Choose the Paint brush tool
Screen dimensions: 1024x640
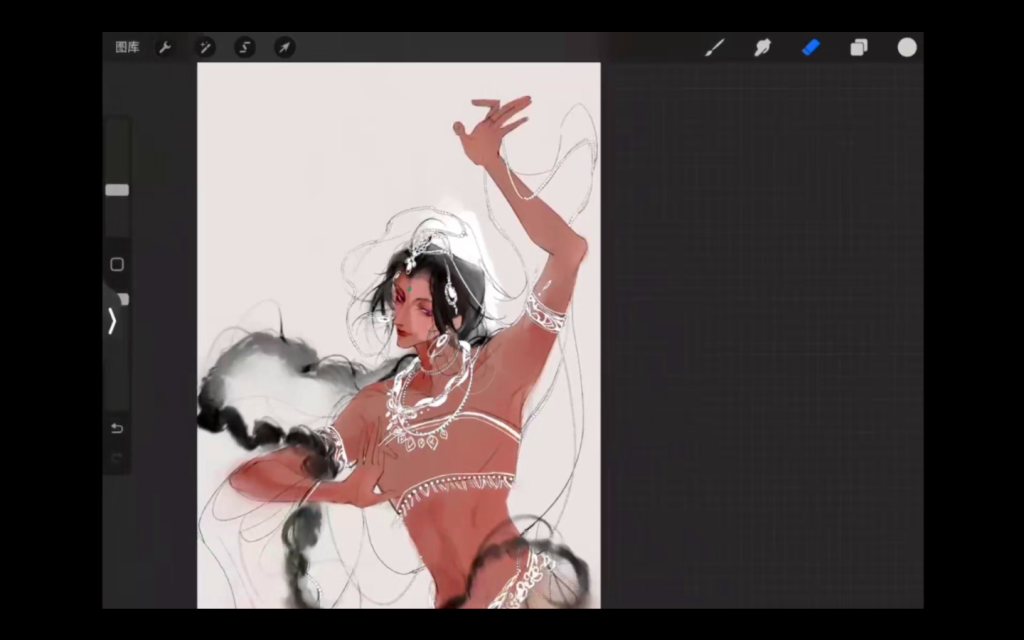point(715,47)
